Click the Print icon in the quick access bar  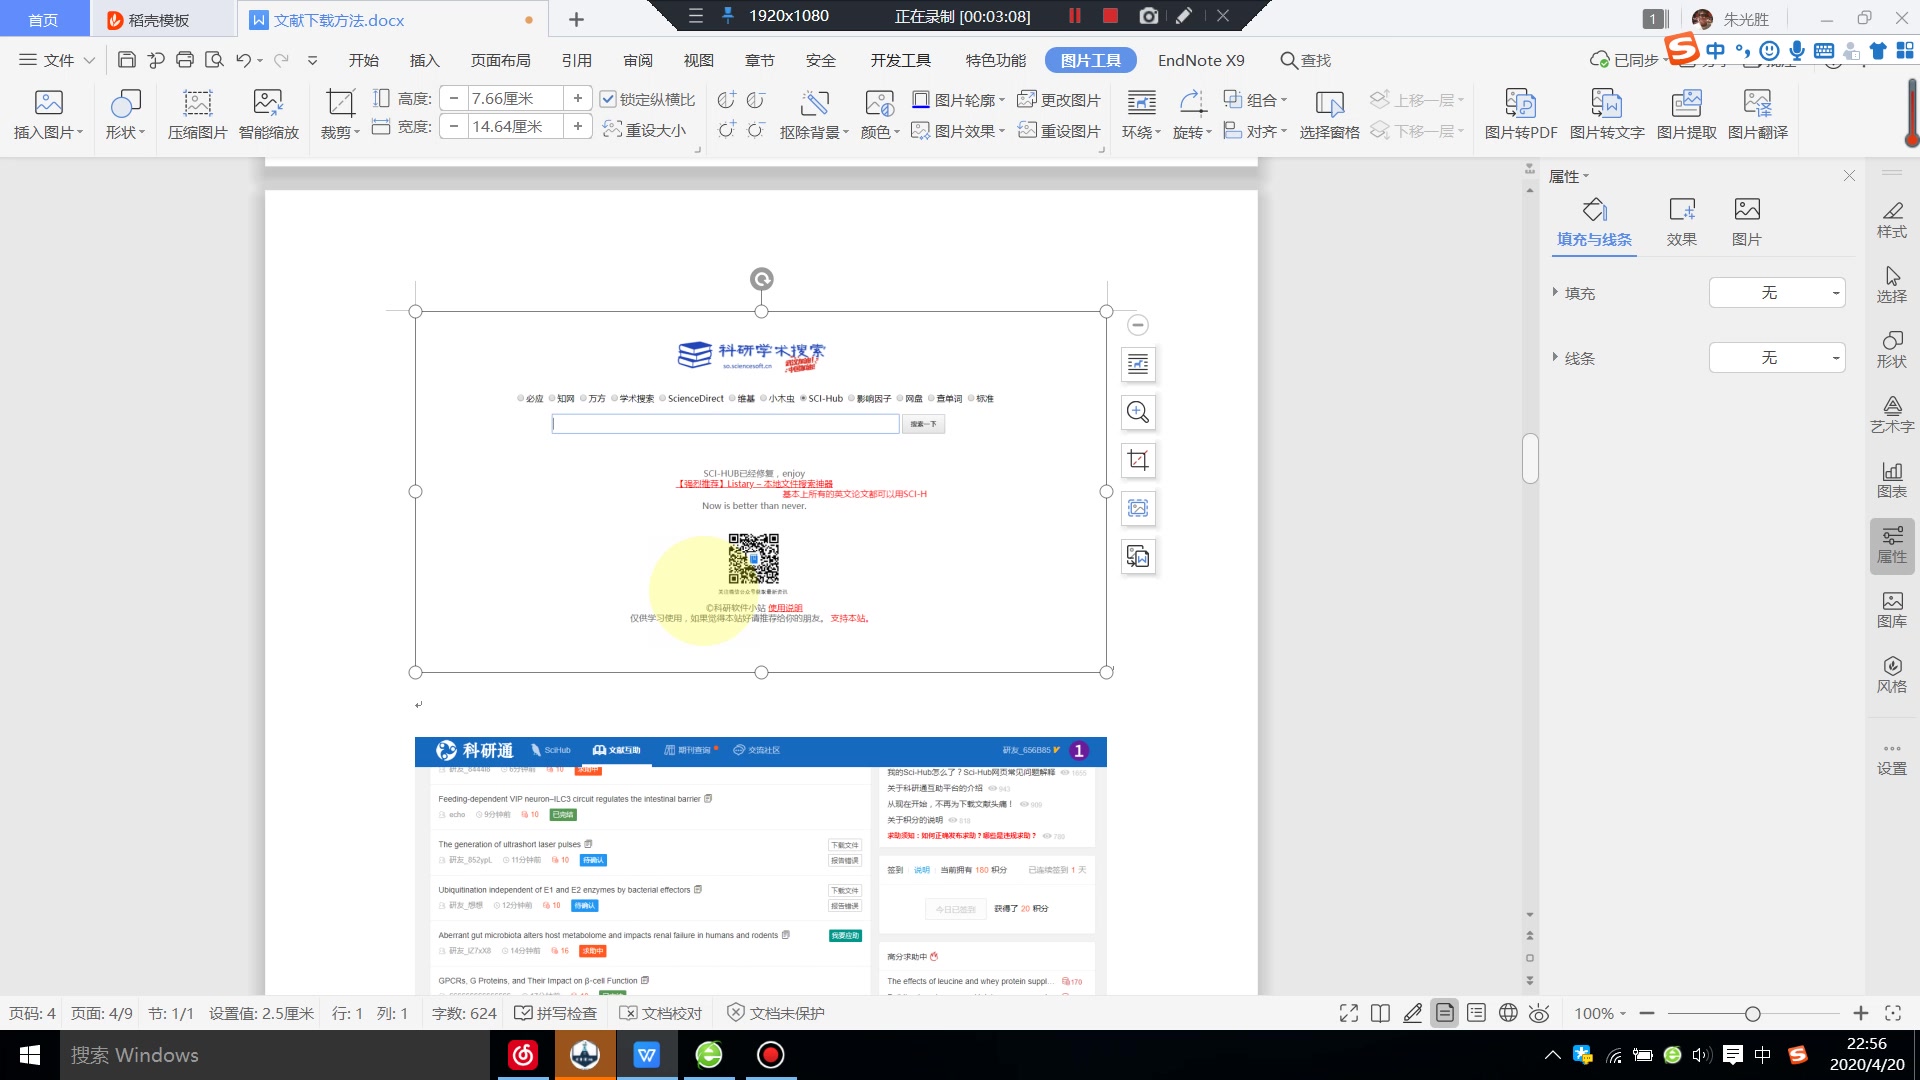point(184,60)
